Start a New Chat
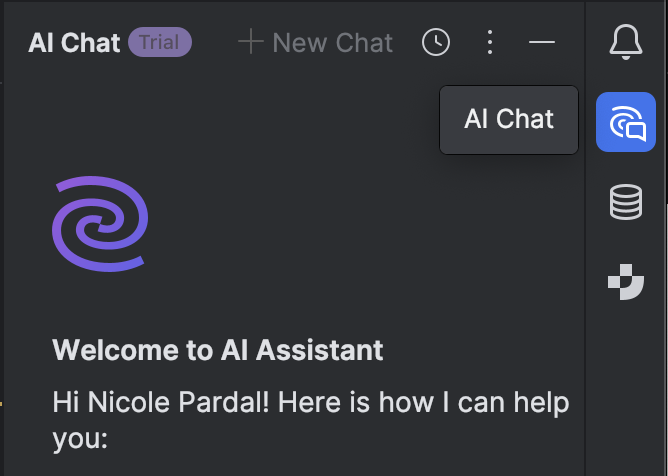This screenshot has width=668, height=476. pyautogui.click(x=332, y=42)
